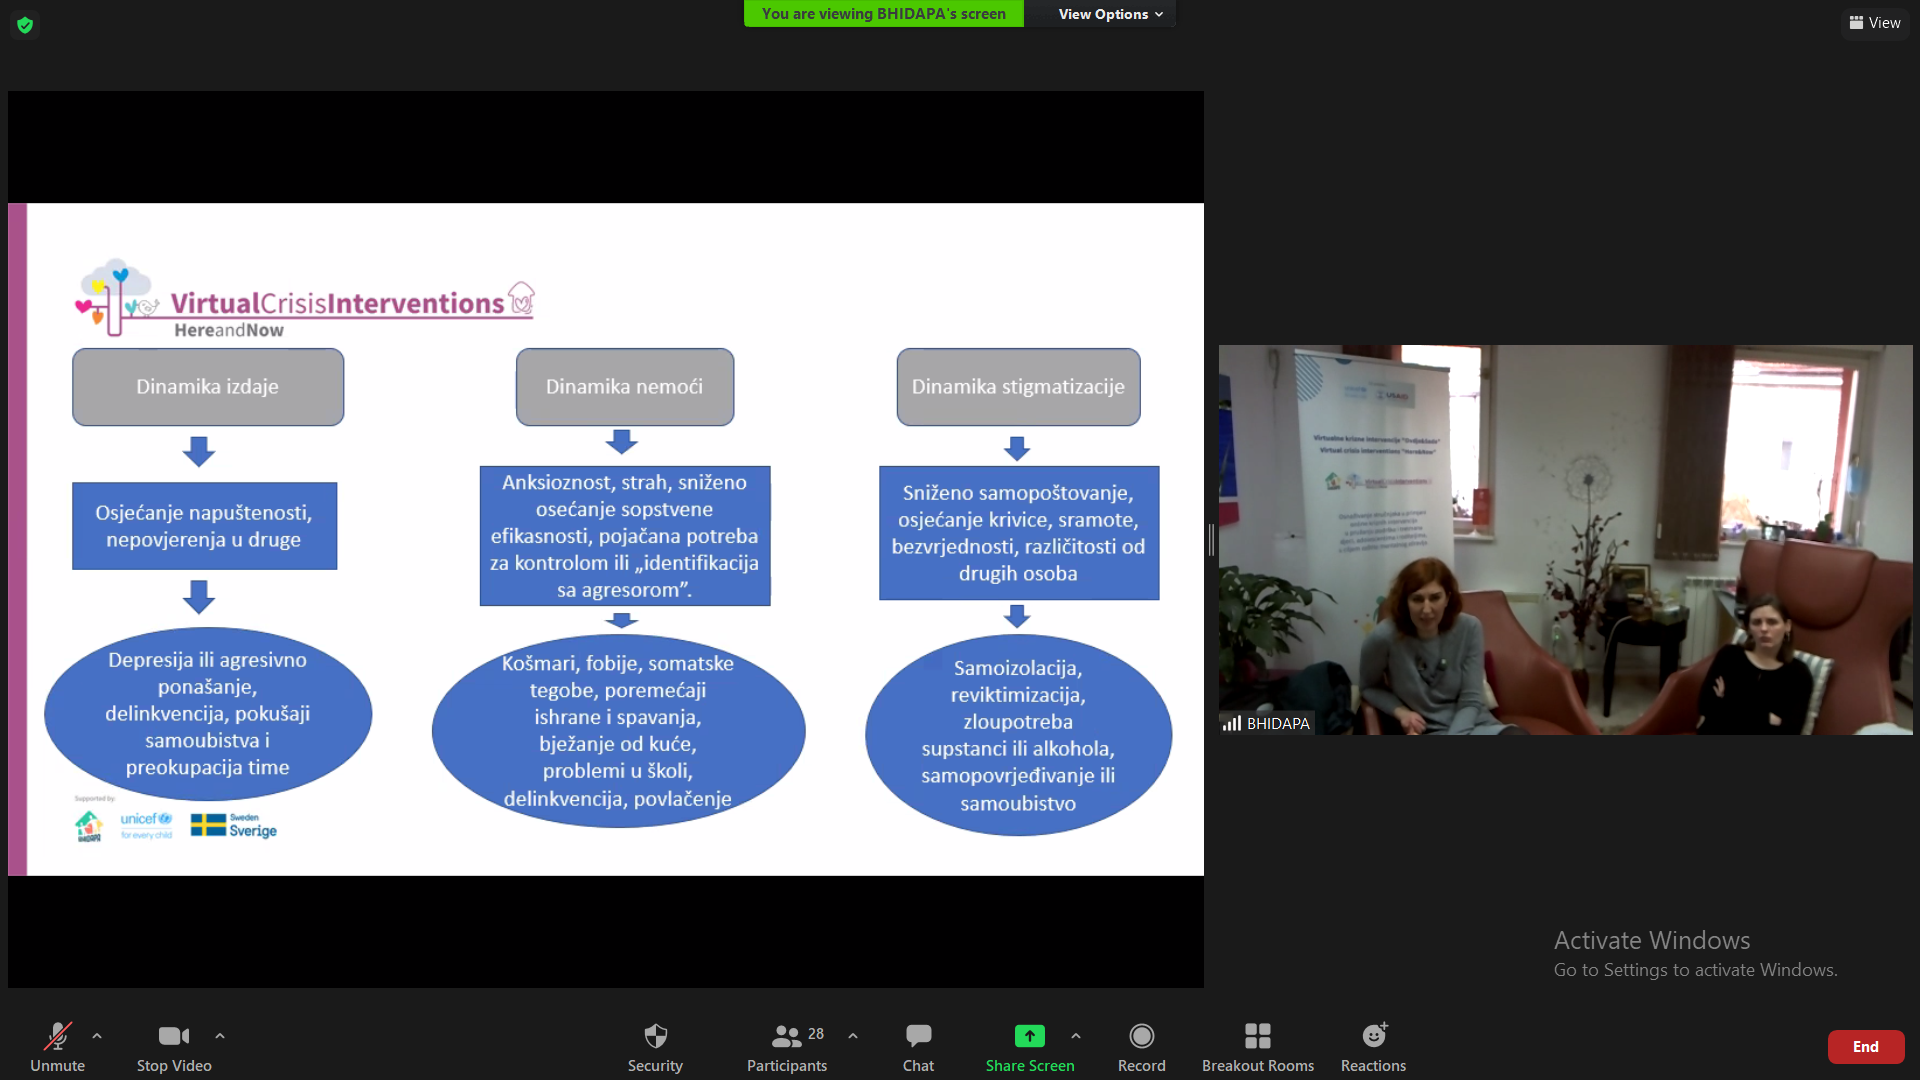Open the View Options dropdown
Image resolution: width=1920 pixels, height=1080 pixels.
click(1110, 14)
